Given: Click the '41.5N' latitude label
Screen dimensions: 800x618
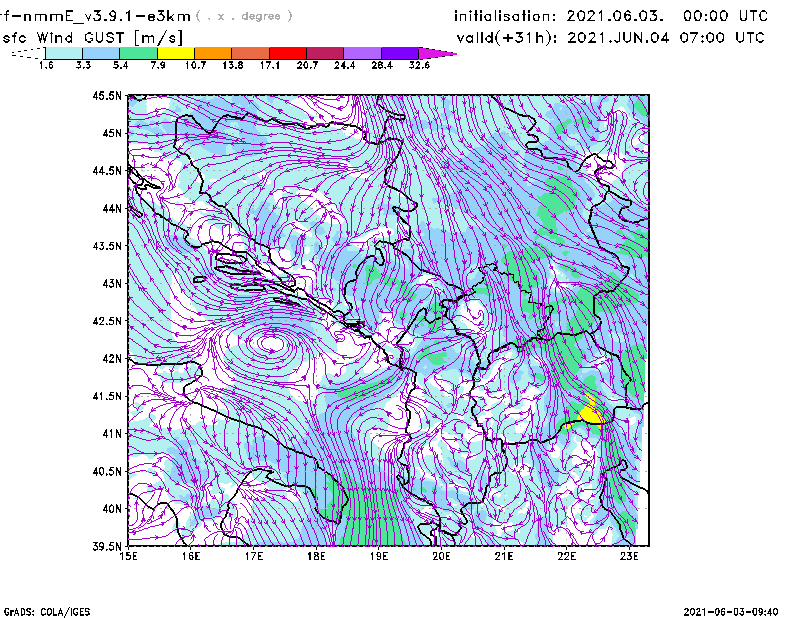Looking at the screenshot, I should pyautogui.click(x=107, y=396).
